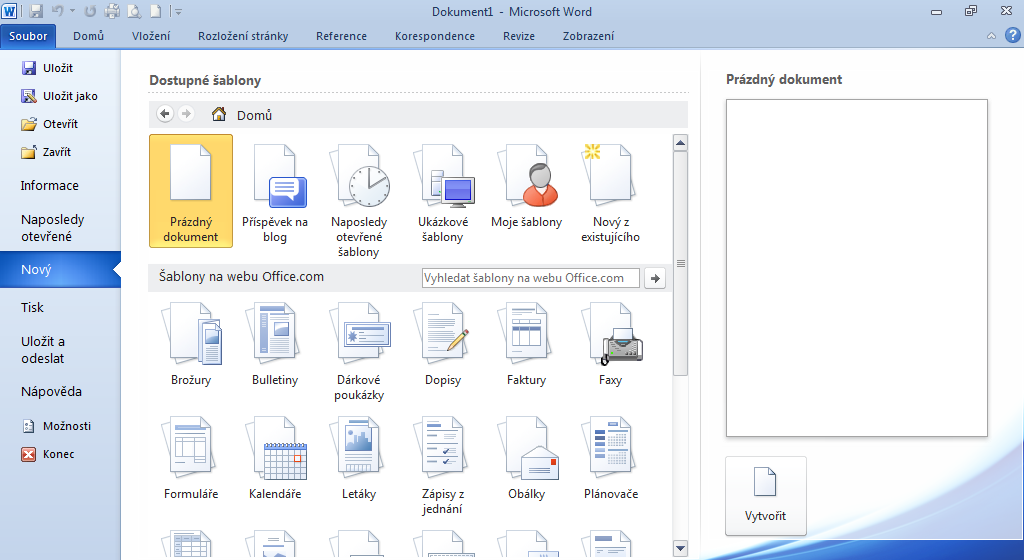Viewport: 1024px width, 560px height.
Task: Open Ukázkové šablony folder
Action: point(442,194)
